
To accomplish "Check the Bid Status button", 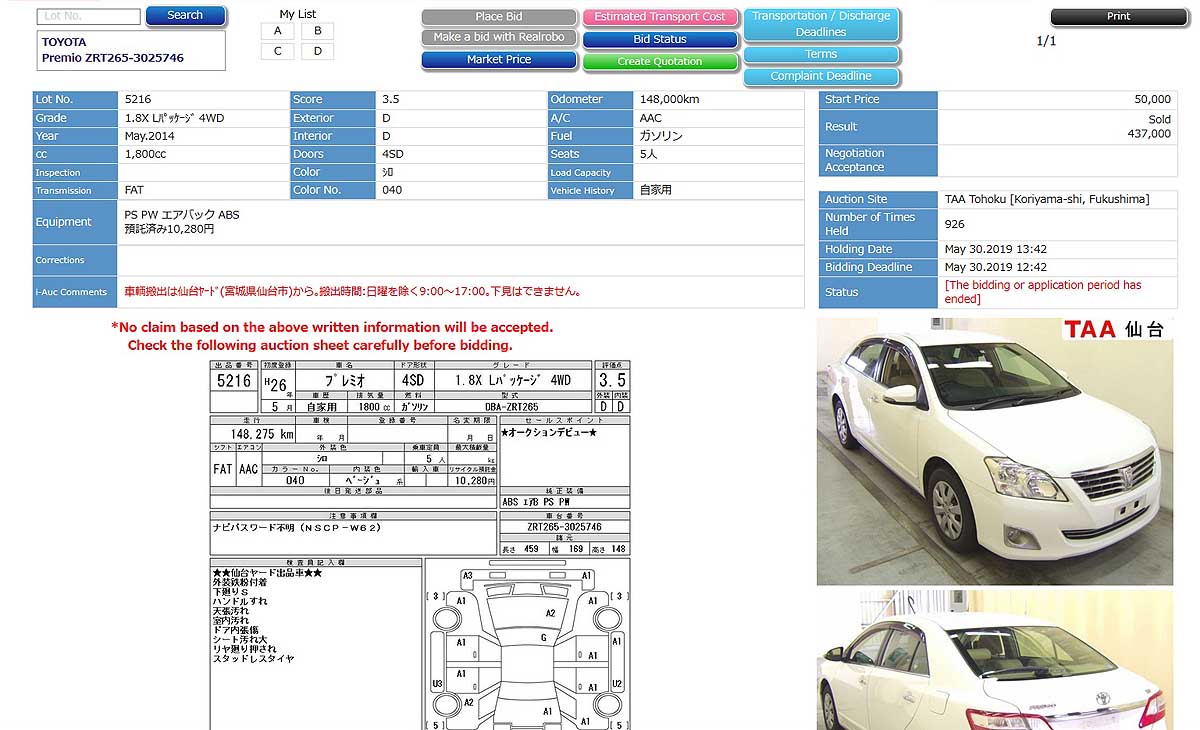I will click(660, 40).
